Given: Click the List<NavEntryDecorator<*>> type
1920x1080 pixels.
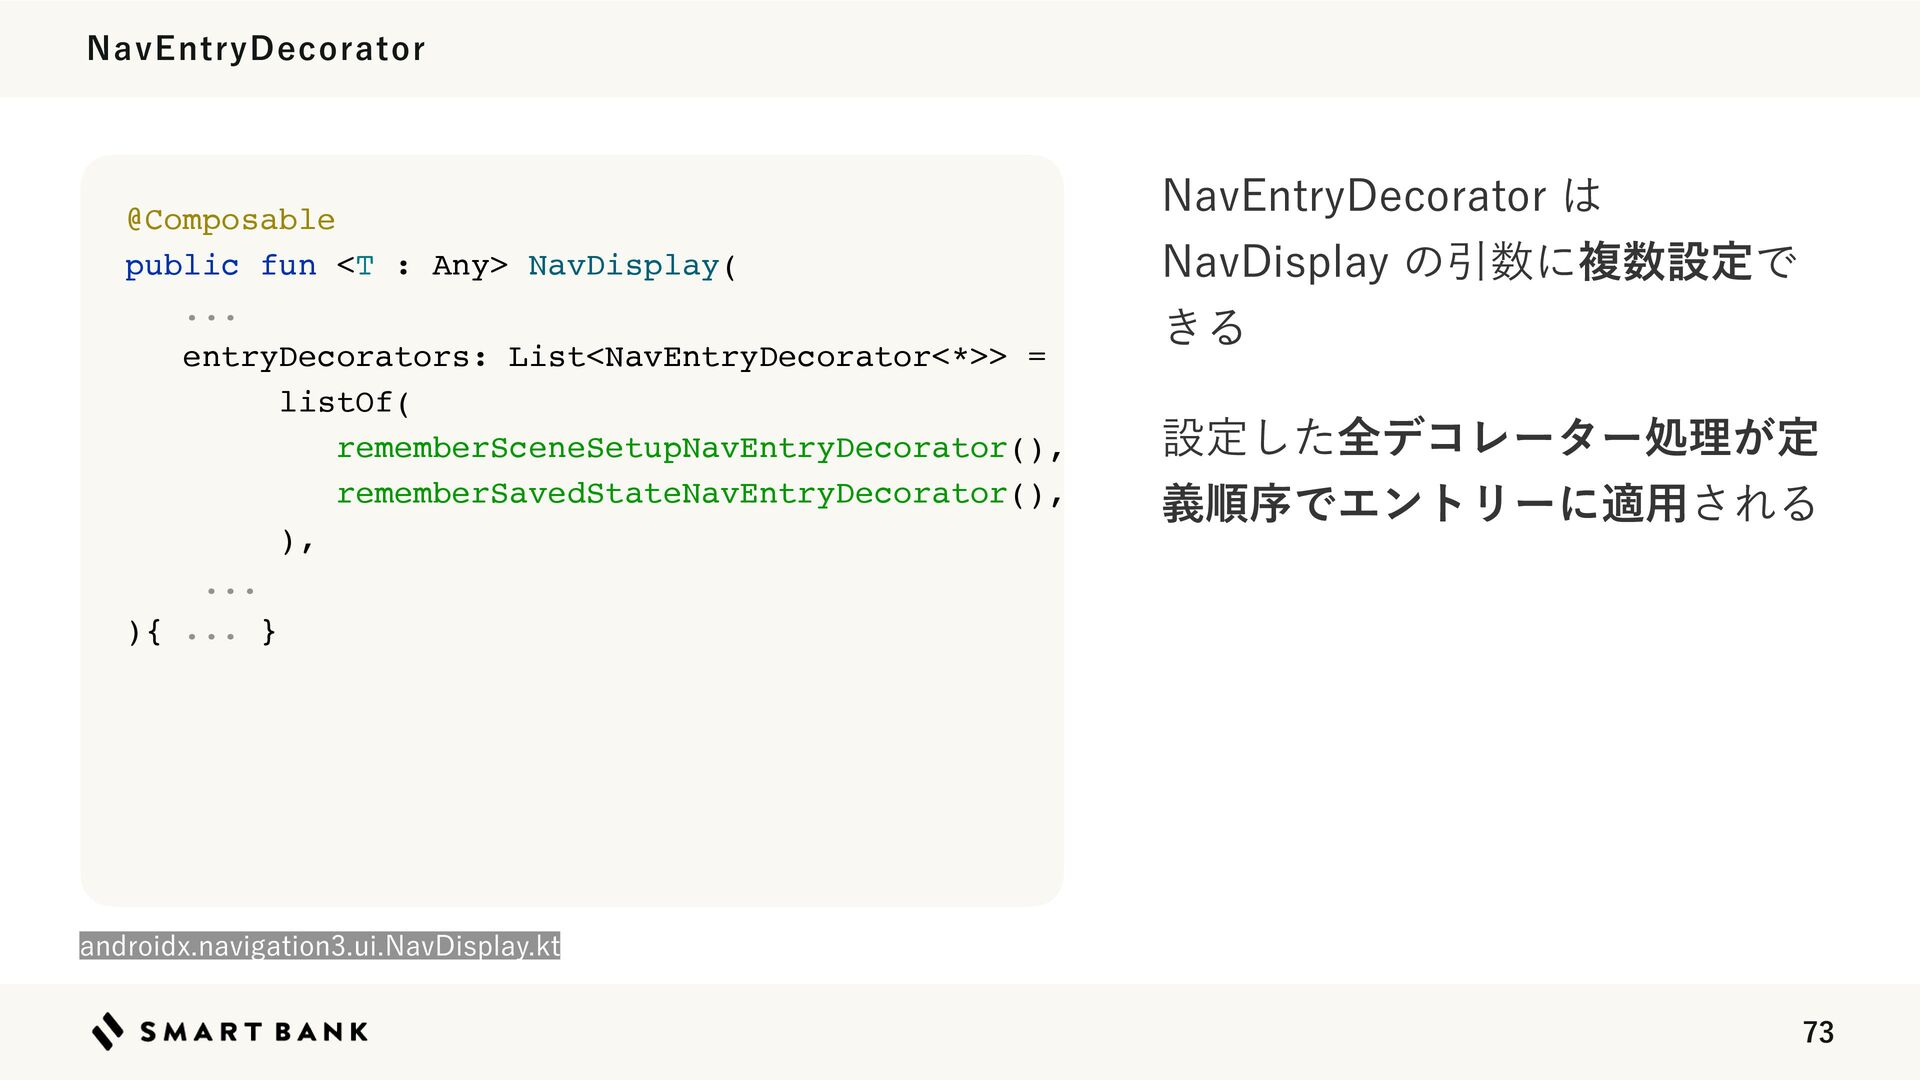Looking at the screenshot, I should [x=757, y=357].
